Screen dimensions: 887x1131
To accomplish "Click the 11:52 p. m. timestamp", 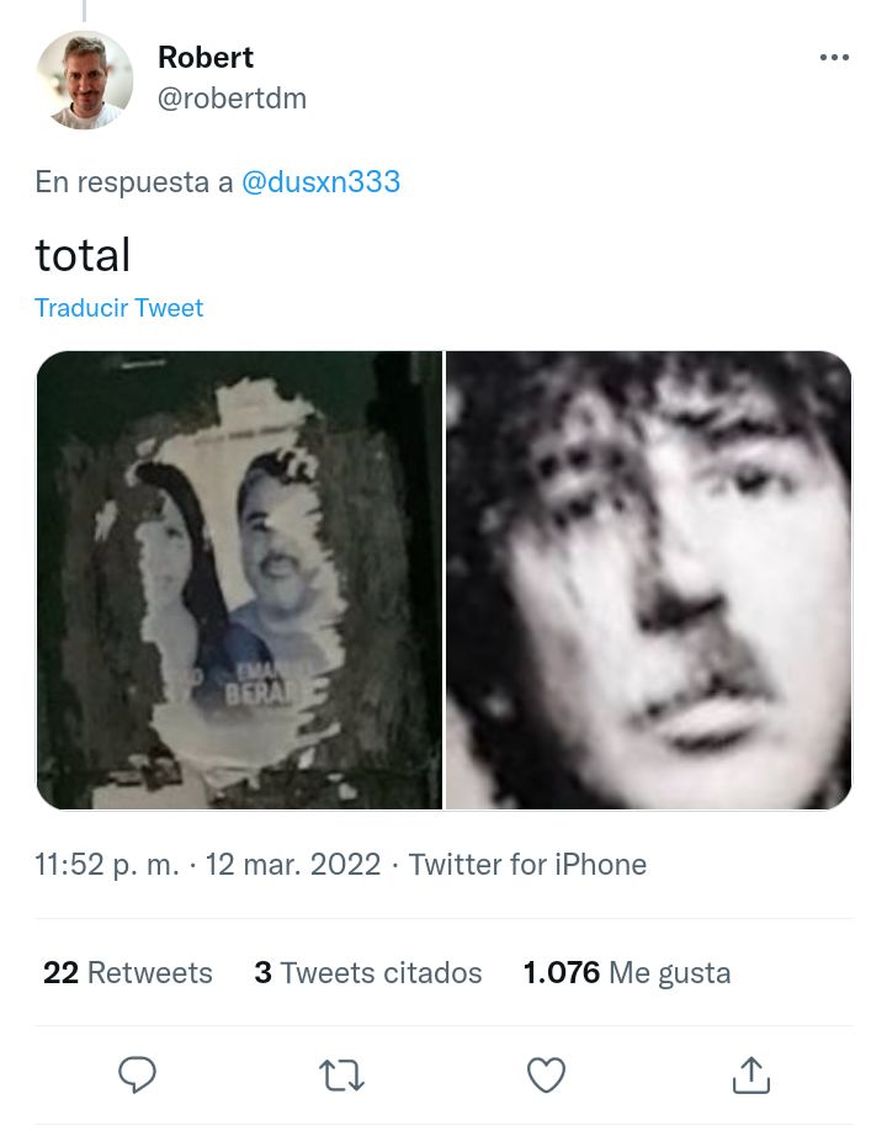I will pos(107,864).
